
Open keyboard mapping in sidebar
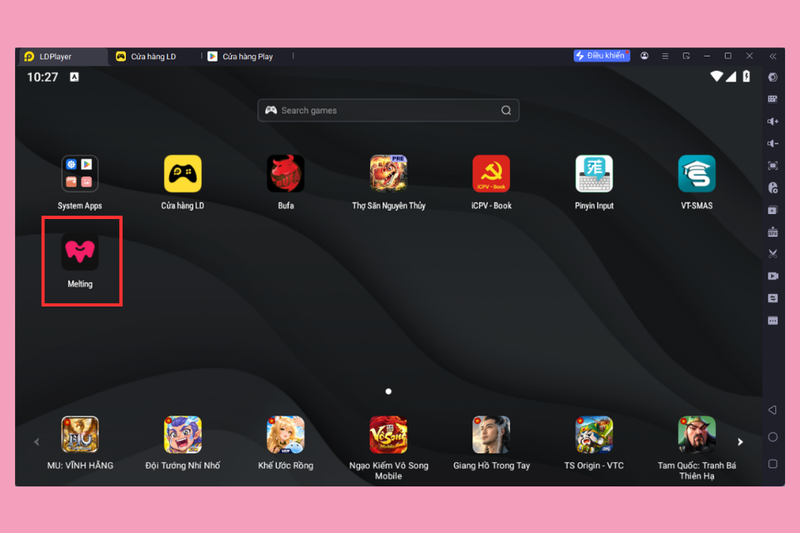[772, 99]
